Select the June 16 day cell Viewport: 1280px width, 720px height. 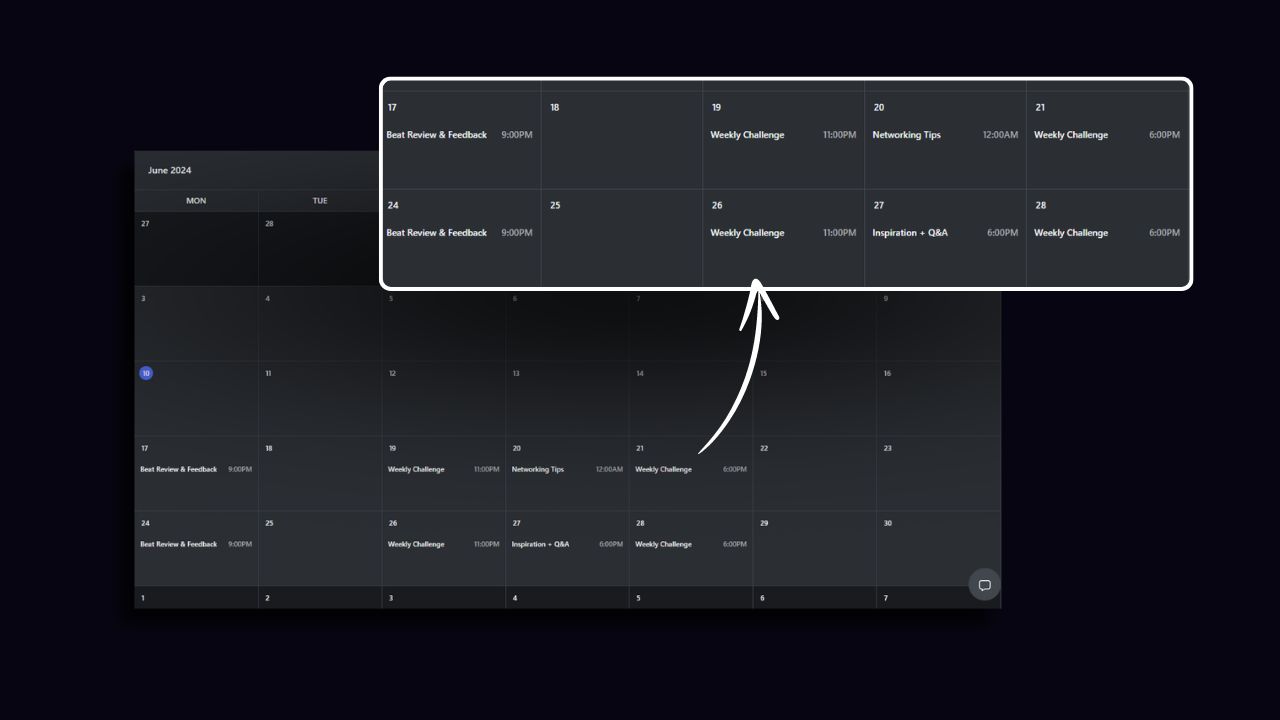click(x=937, y=398)
